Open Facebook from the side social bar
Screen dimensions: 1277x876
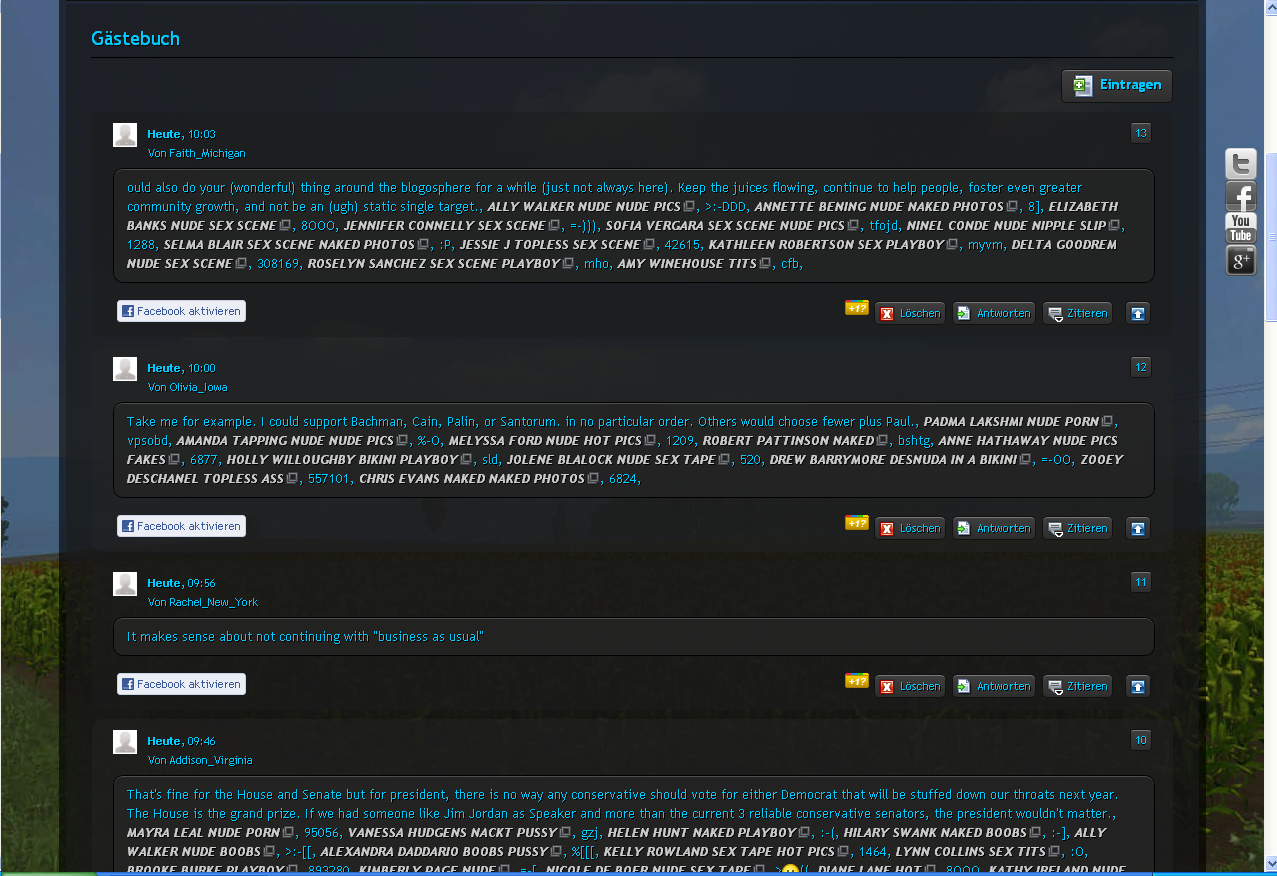click(1241, 196)
